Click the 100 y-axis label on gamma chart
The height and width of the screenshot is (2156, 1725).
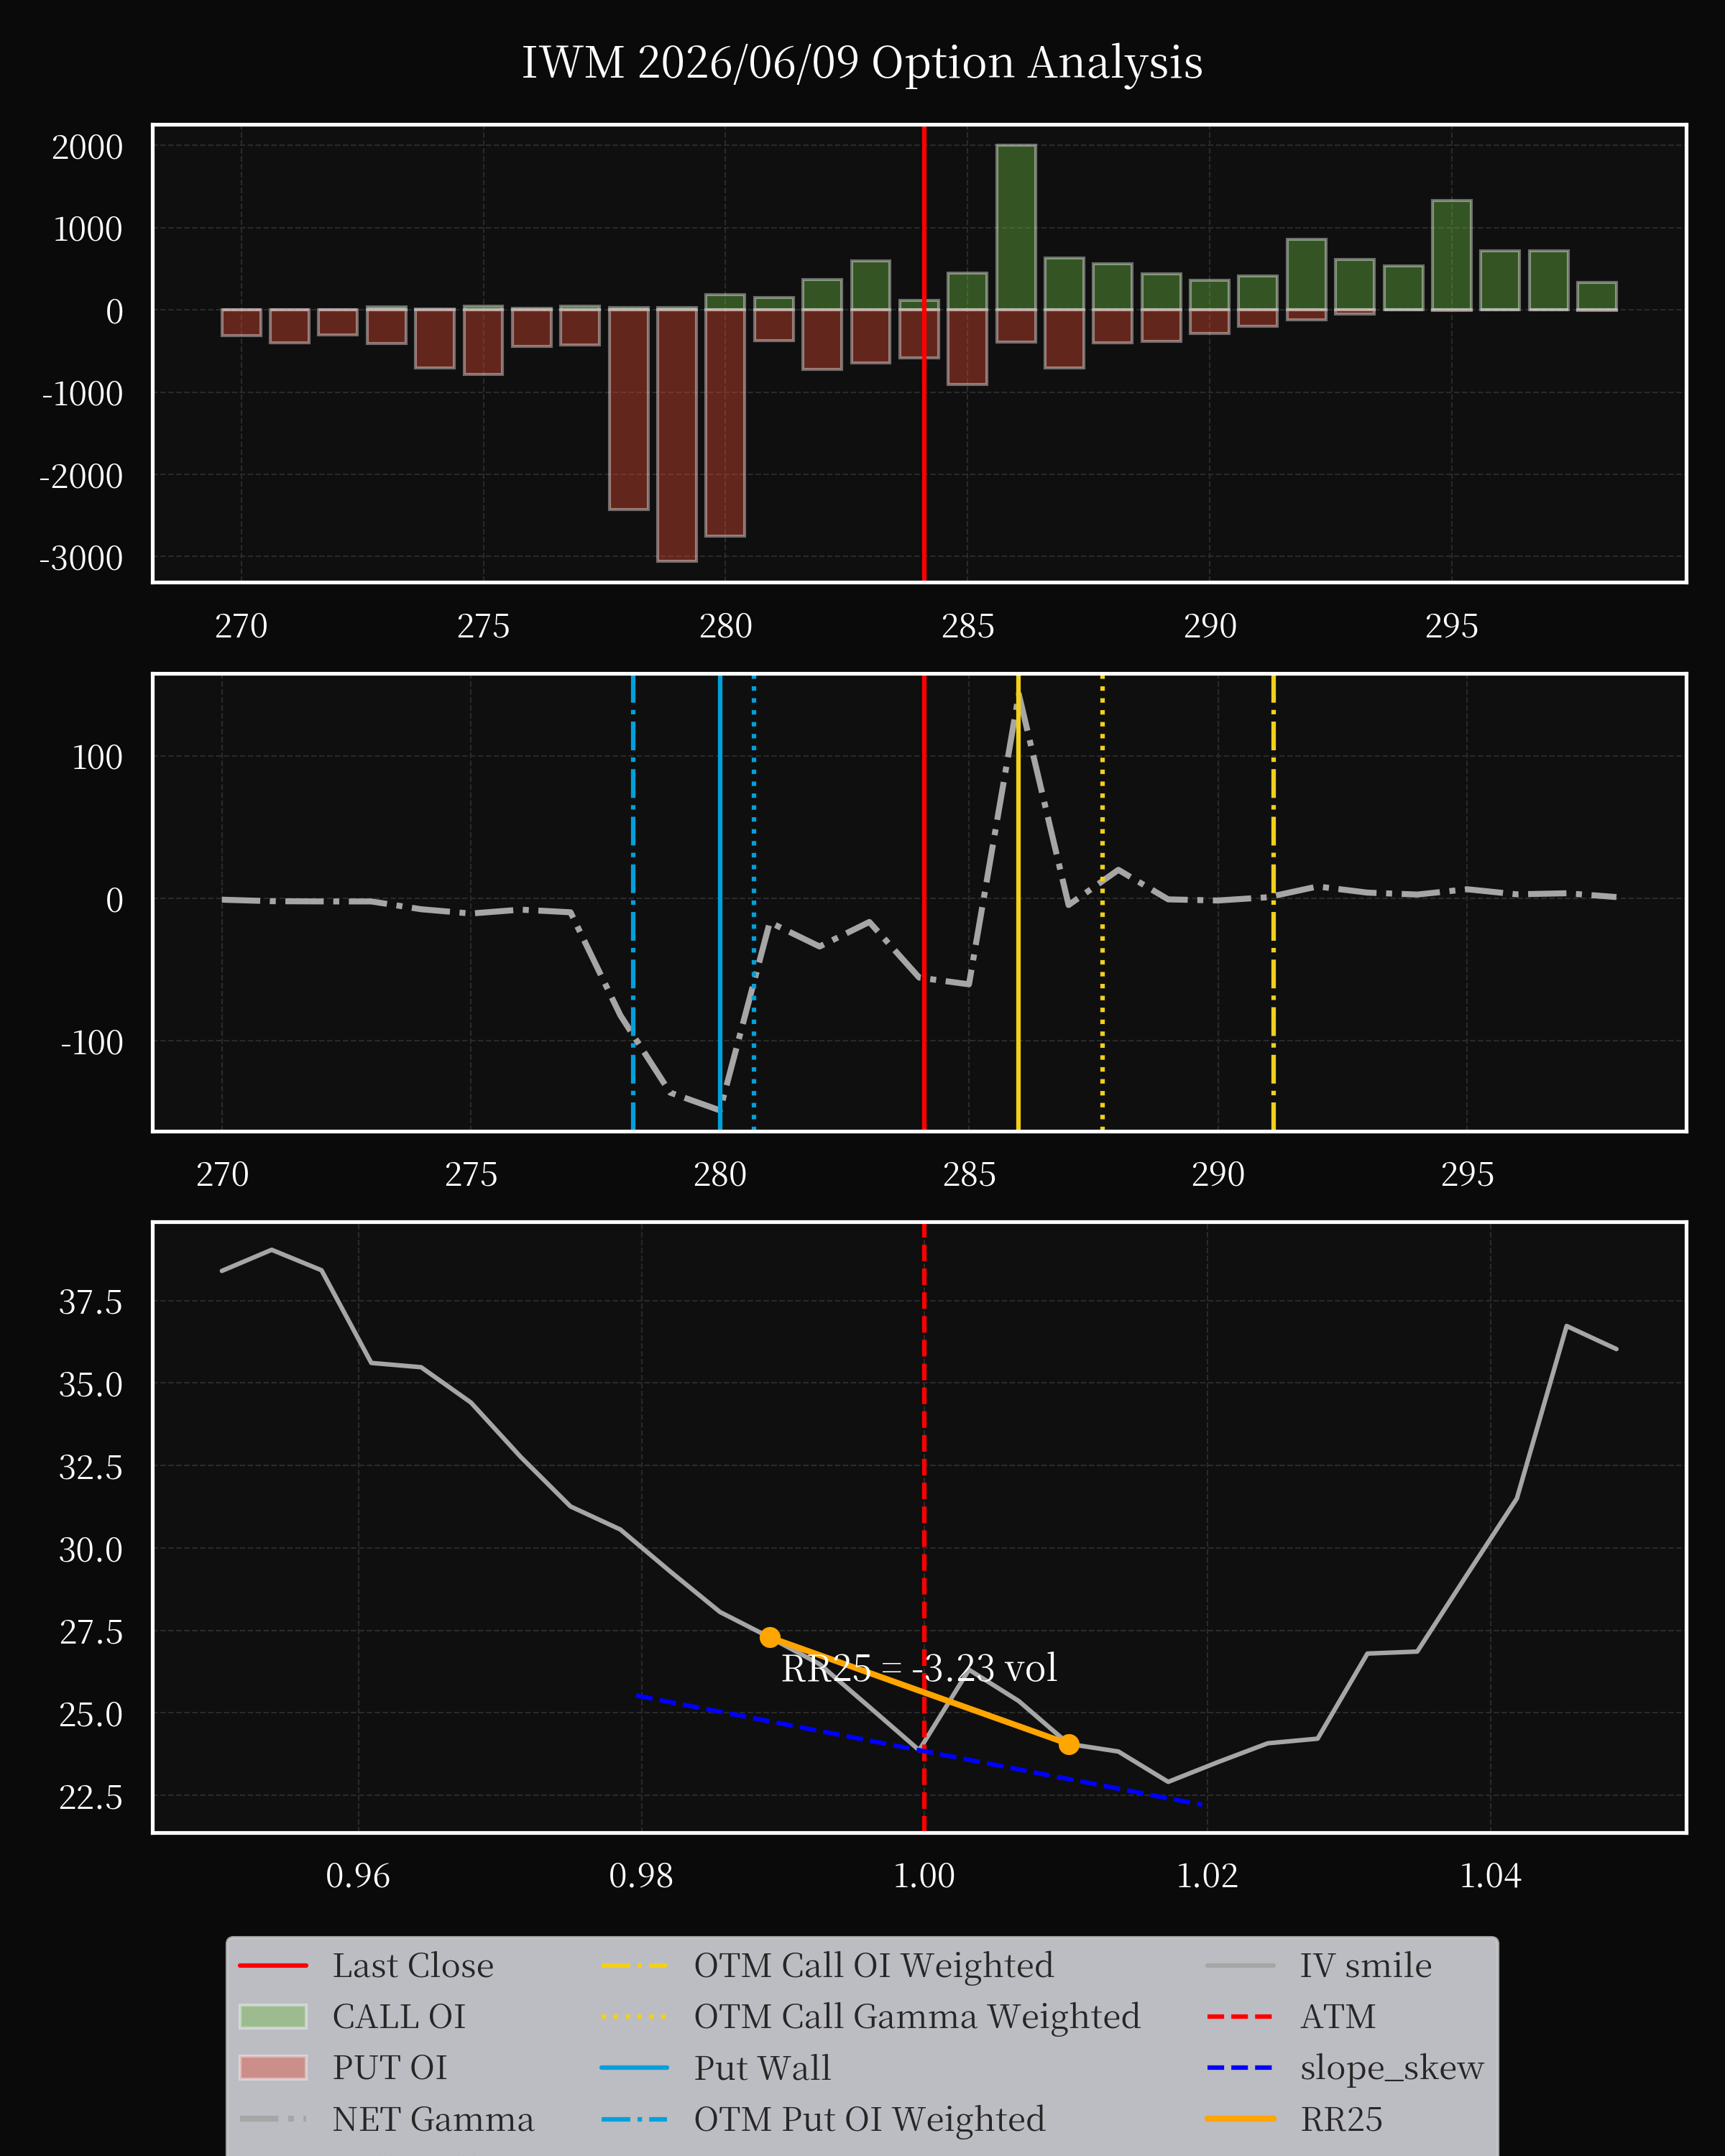[x=97, y=757]
